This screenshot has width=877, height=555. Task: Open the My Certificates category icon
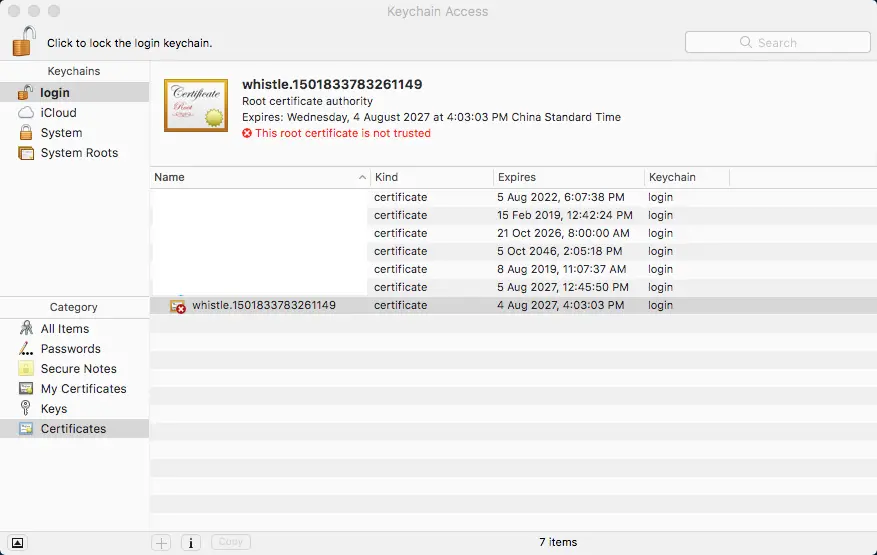(x=26, y=388)
